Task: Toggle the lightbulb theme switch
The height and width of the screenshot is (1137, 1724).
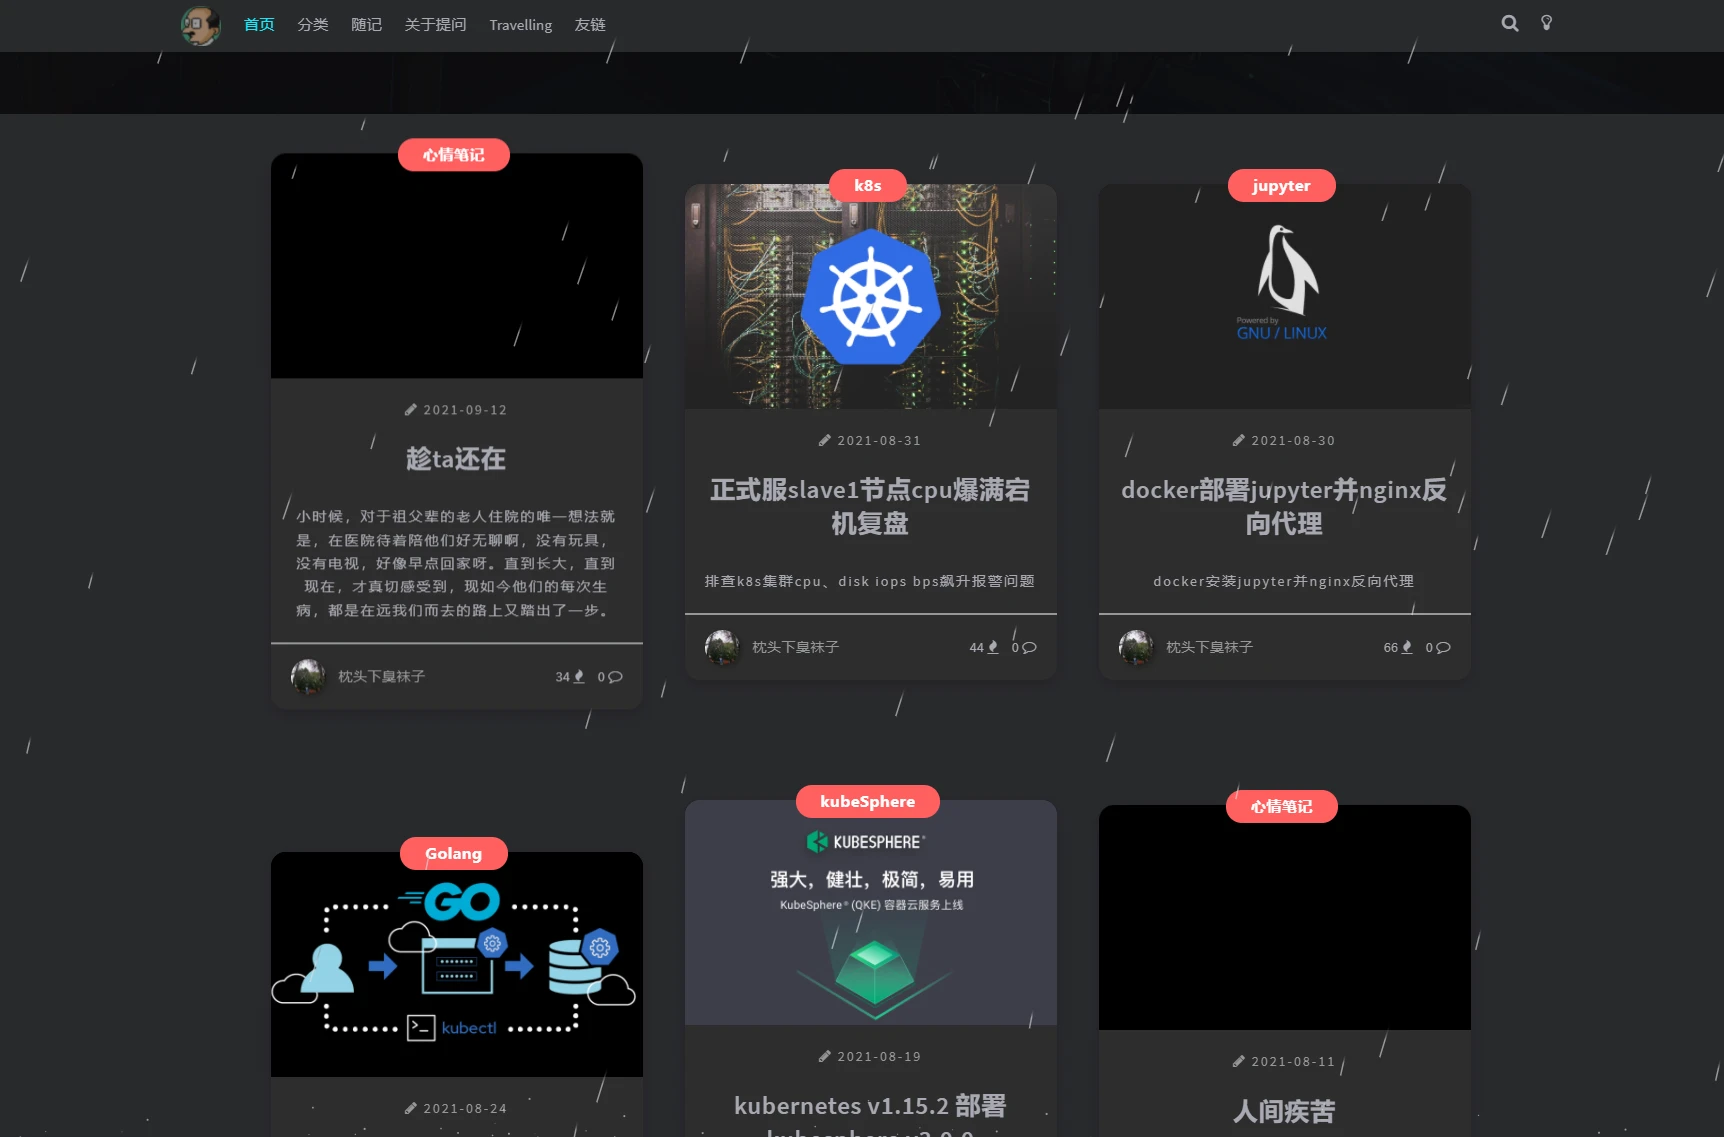Action: tap(1546, 23)
